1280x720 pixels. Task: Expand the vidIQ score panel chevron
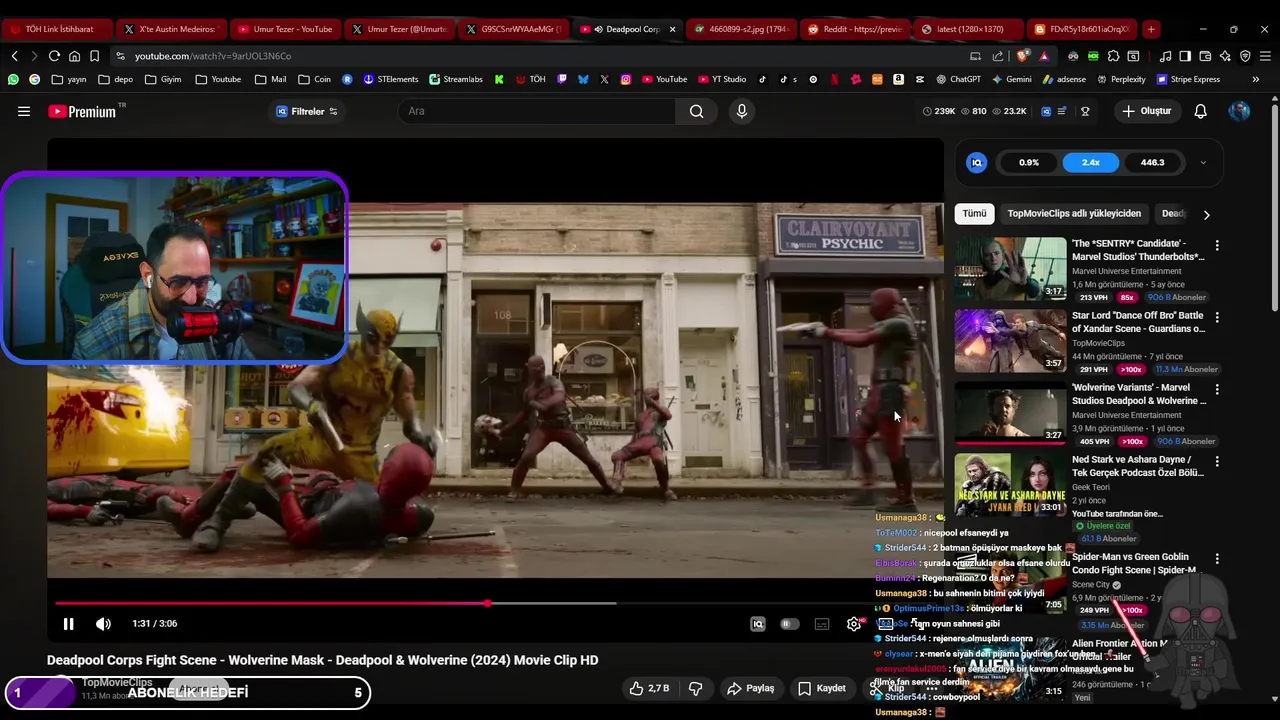click(1203, 162)
